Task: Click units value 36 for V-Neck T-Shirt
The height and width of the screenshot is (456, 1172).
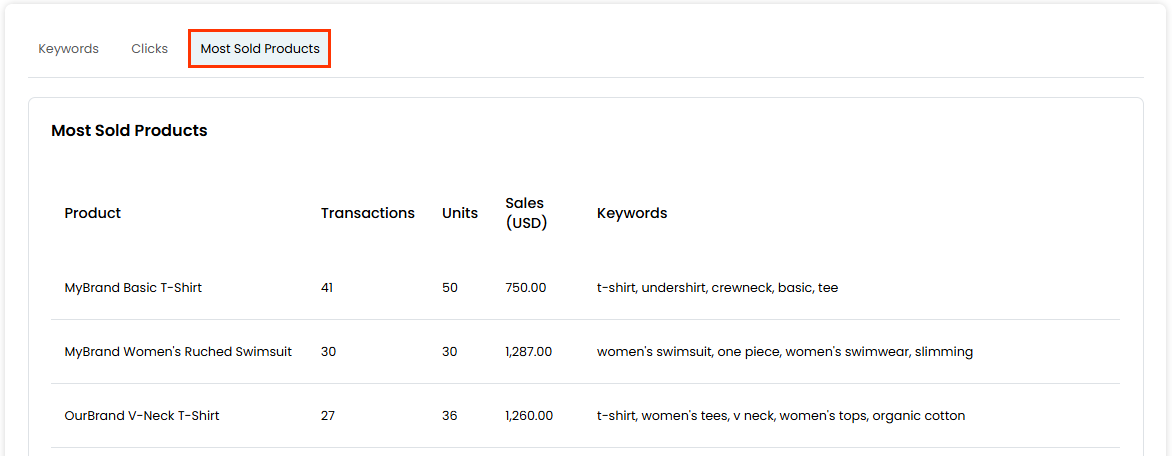Action: (x=450, y=416)
